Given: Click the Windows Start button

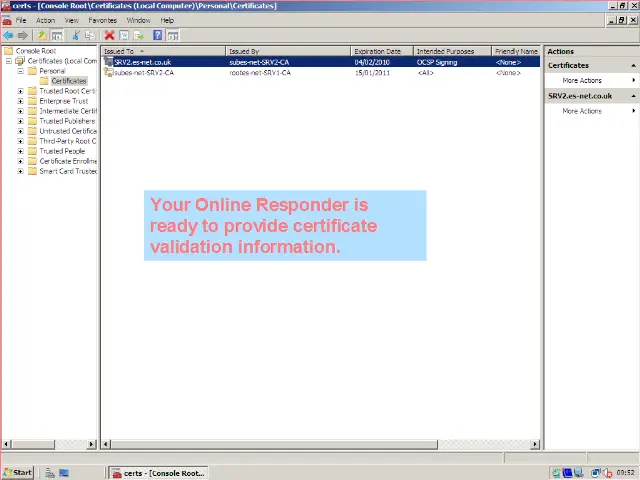Looking at the screenshot, I should tap(17, 472).
